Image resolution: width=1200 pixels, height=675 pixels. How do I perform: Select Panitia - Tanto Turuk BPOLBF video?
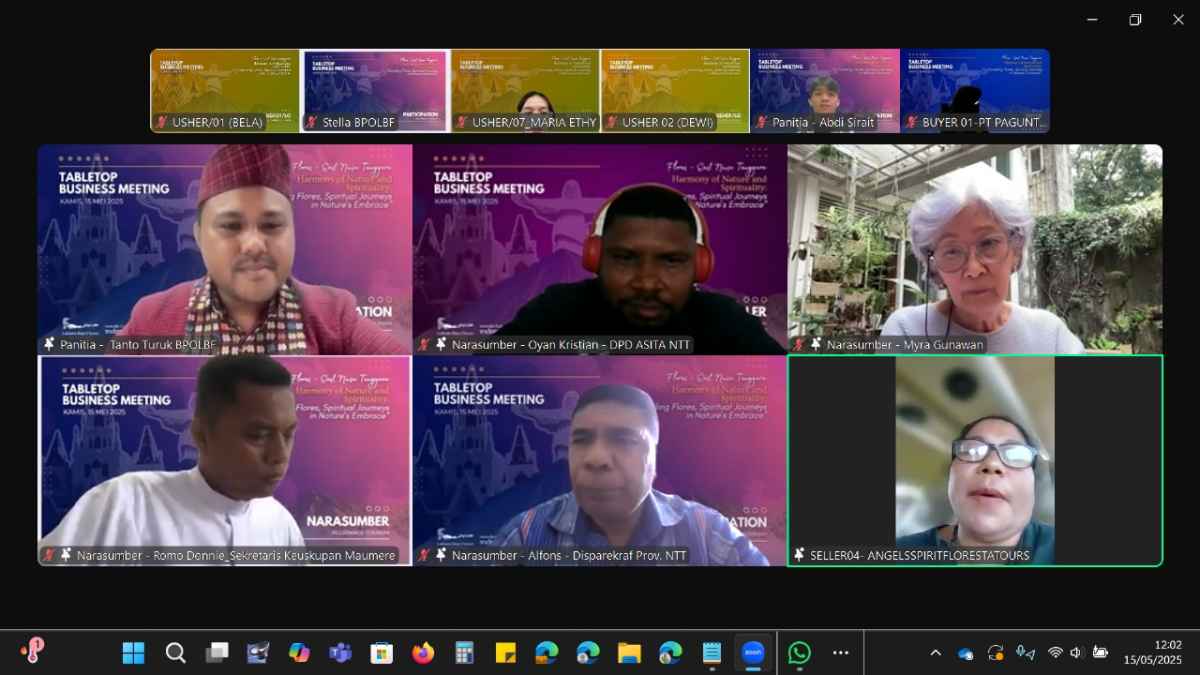225,249
